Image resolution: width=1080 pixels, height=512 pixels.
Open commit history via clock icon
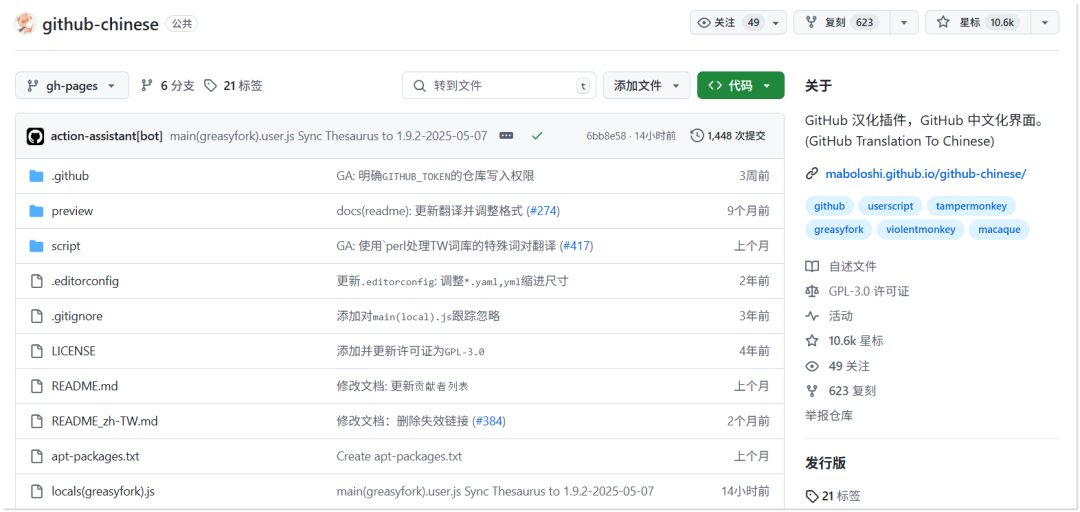(697, 135)
